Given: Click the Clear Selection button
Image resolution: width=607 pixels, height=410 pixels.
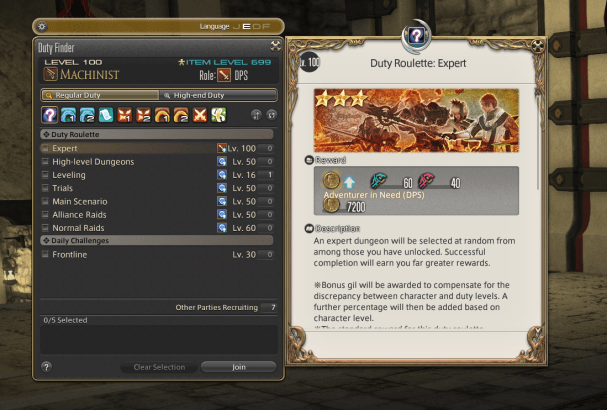Looking at the screenshot, I should click(159, 367).
